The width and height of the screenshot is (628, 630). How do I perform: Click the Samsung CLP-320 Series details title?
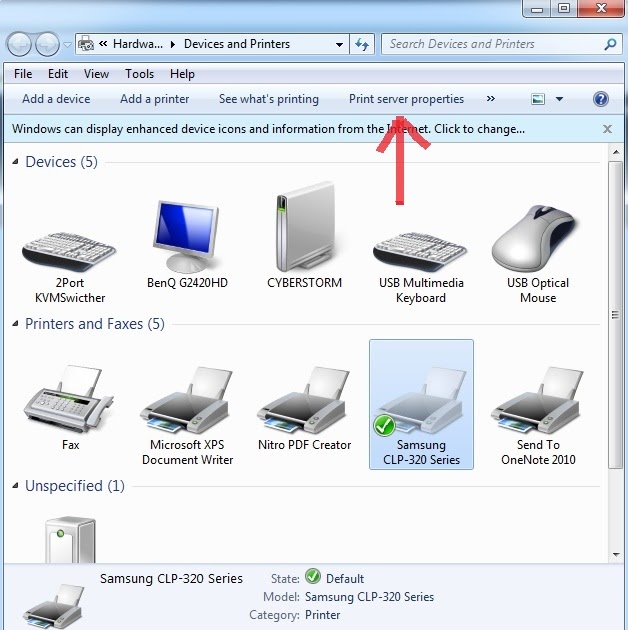pos(171,578)
